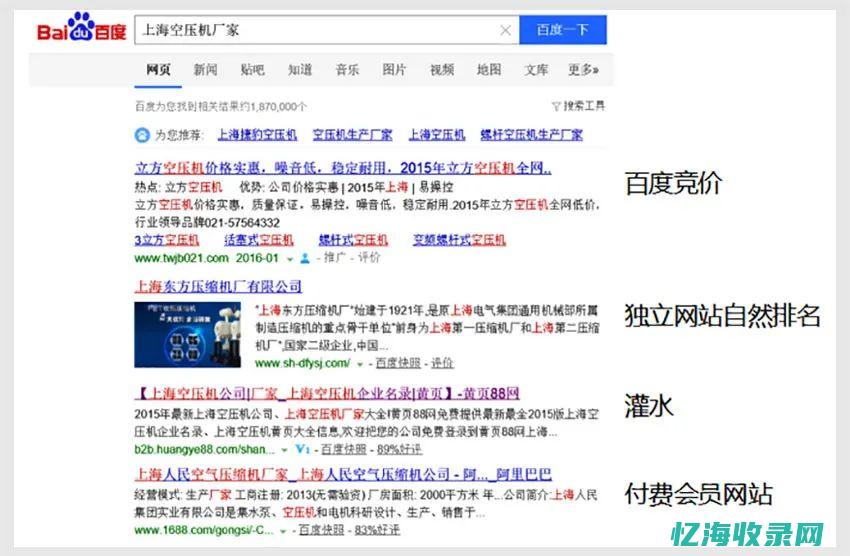Open the 立方空压机价格实惠 result title
Screen dimensions: 850x556
(x=343, y=168)
